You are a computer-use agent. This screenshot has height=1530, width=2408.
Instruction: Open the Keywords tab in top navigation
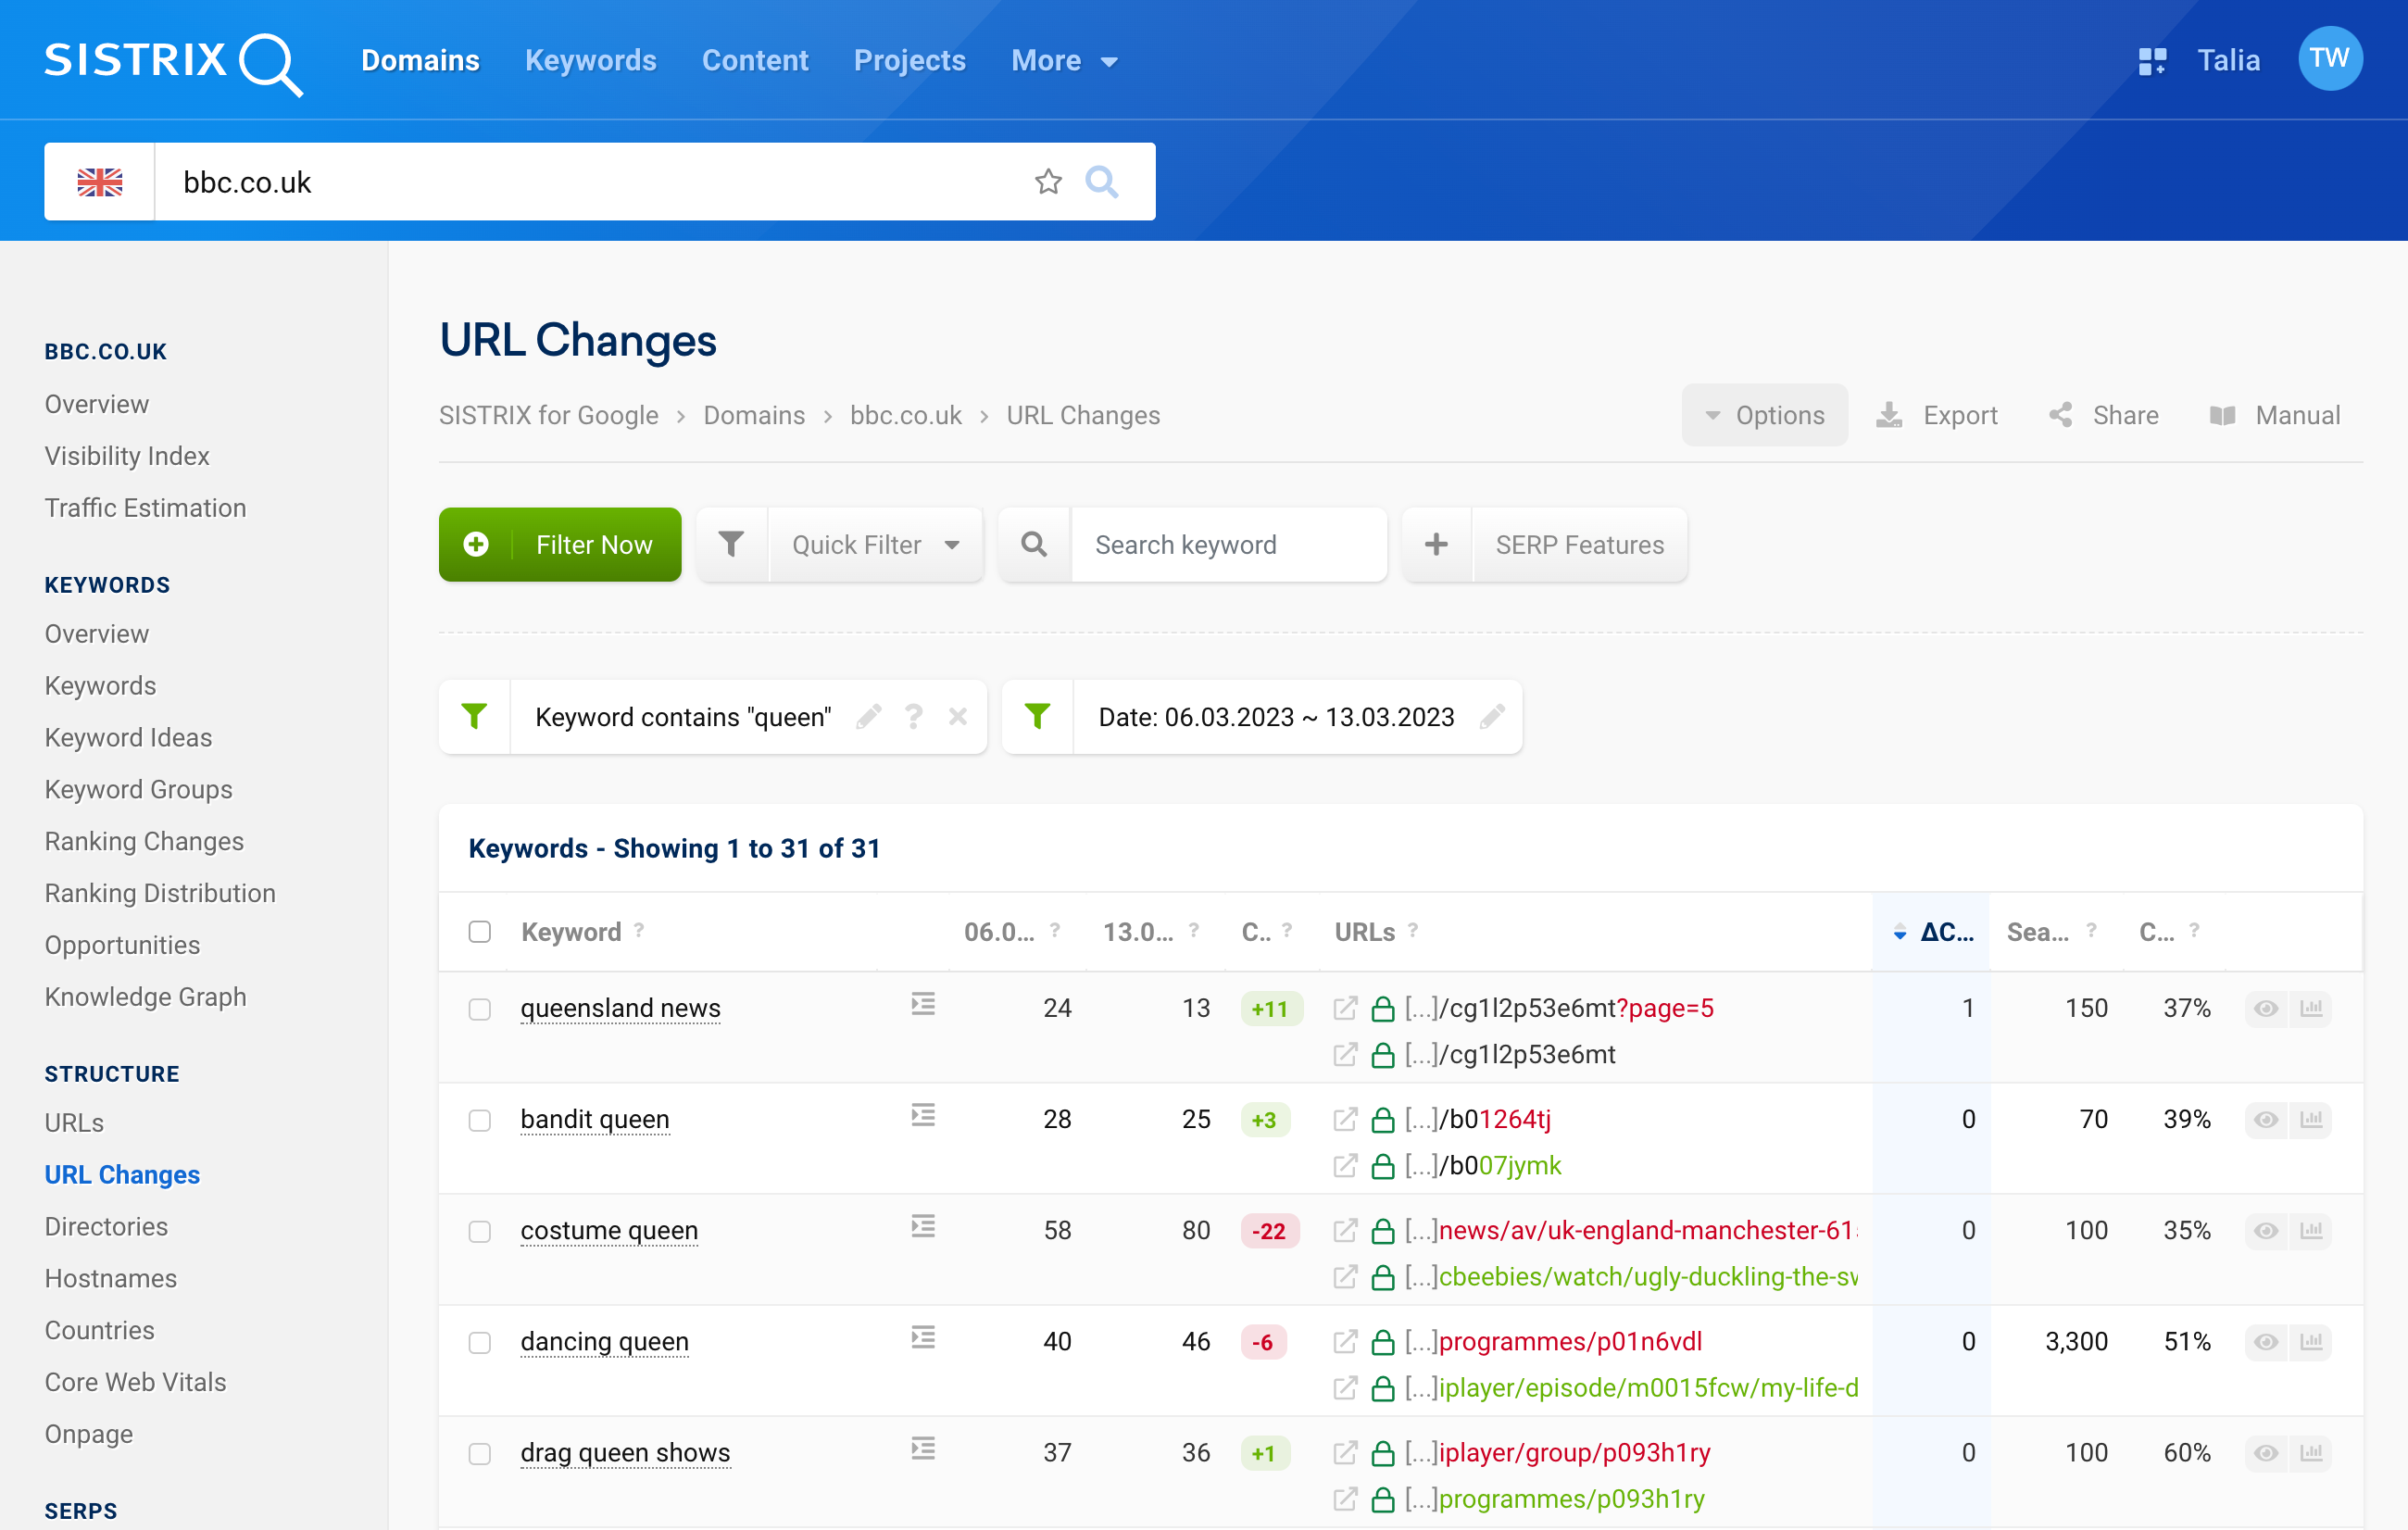(591, 61)
